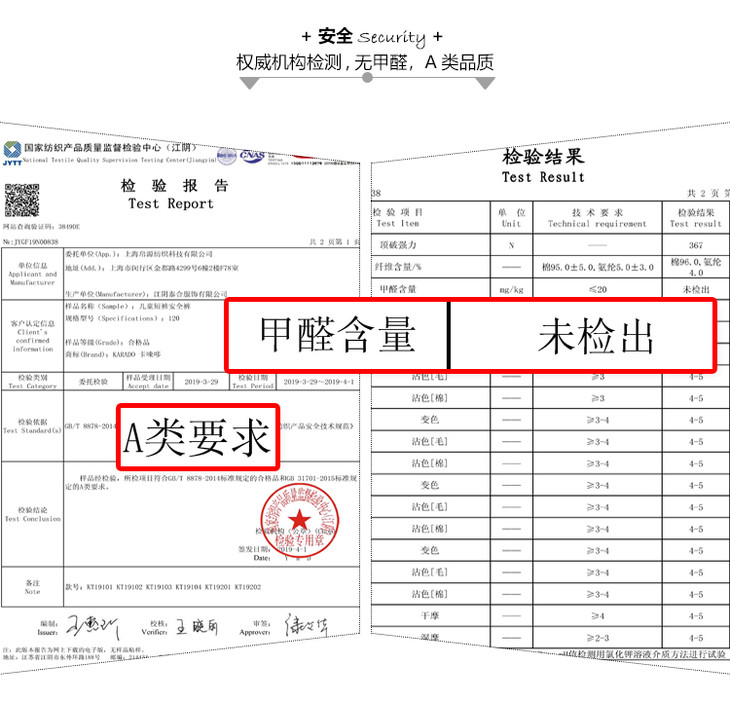The height and width of the screenshot is (701, 730).
Task: Click the JYTT logo on the test report
Action: click(x=12, y=151)
